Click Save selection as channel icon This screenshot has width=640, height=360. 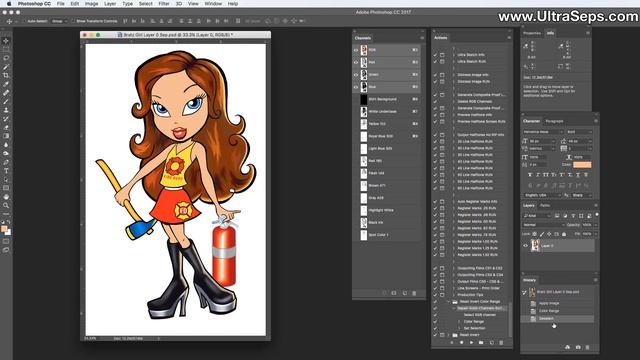pyautogui.click(x=394, y=293)
